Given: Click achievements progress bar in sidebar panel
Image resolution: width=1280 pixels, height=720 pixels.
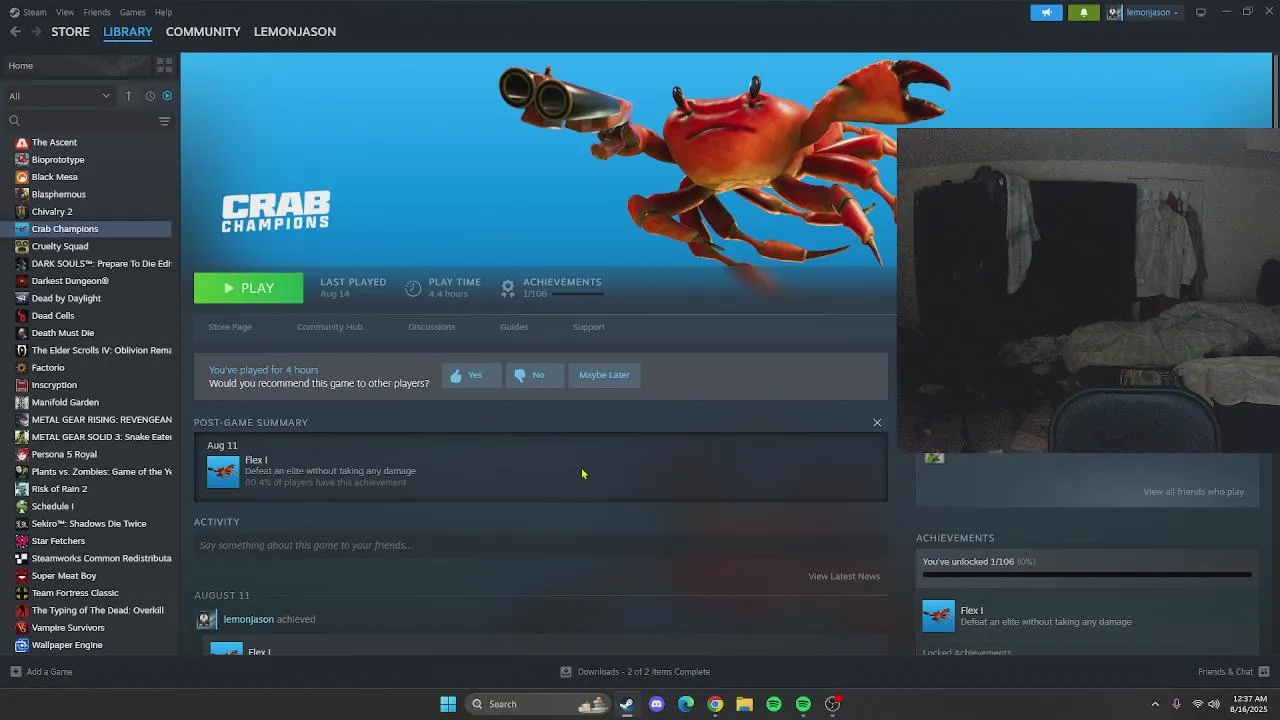Looking at the screenshot, I should pyautogui.click(x=1087, y=575).
